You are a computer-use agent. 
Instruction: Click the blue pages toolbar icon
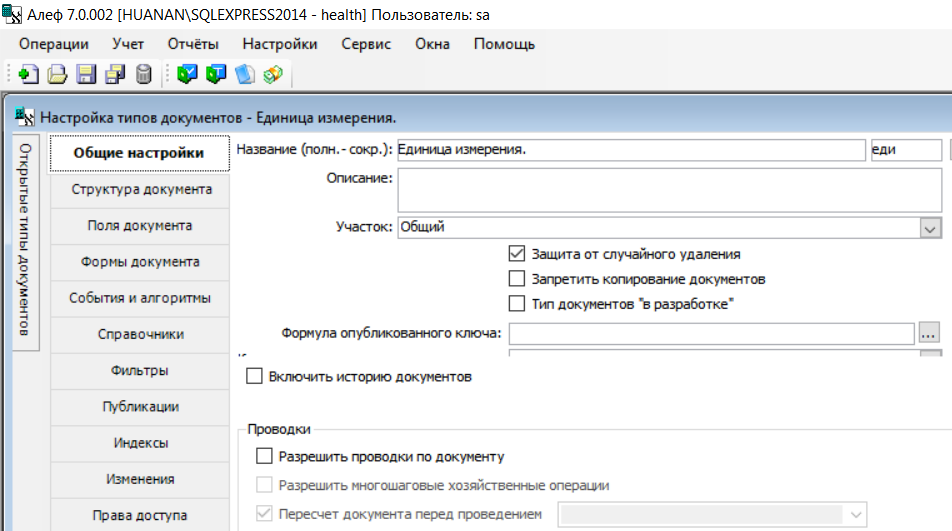[245, 74]
